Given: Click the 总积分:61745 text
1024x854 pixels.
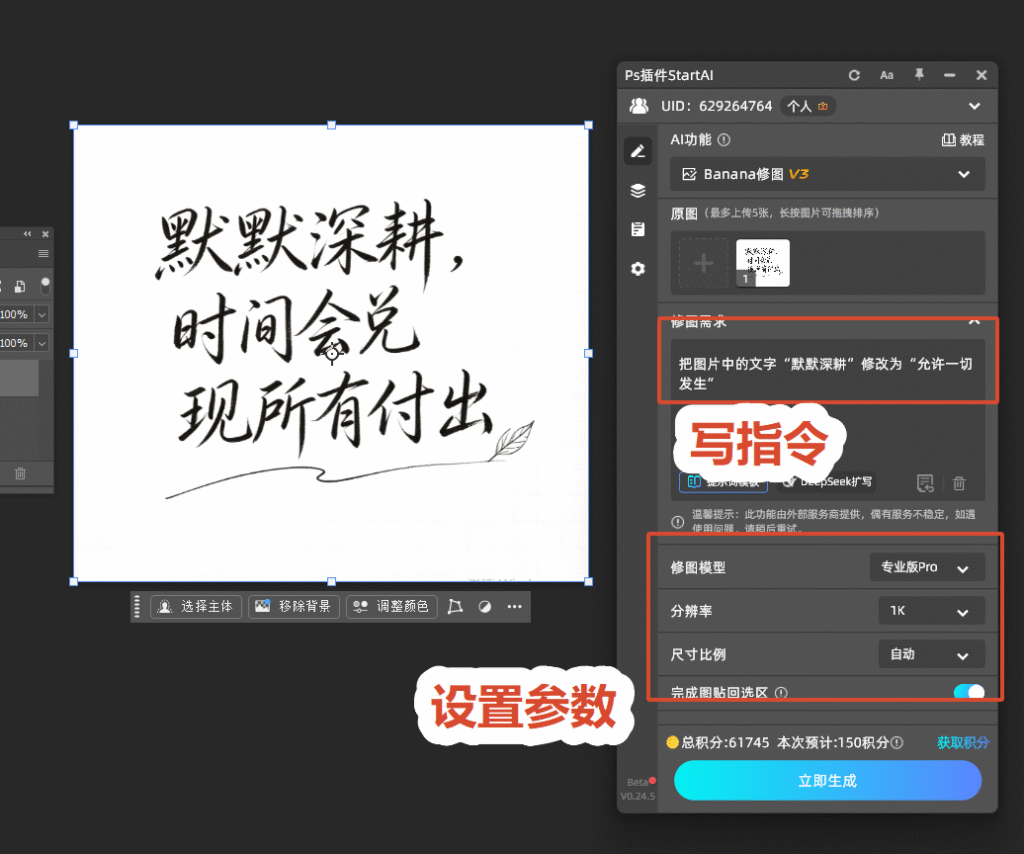Looking at the screenshot, I should (x=725, y=742).
